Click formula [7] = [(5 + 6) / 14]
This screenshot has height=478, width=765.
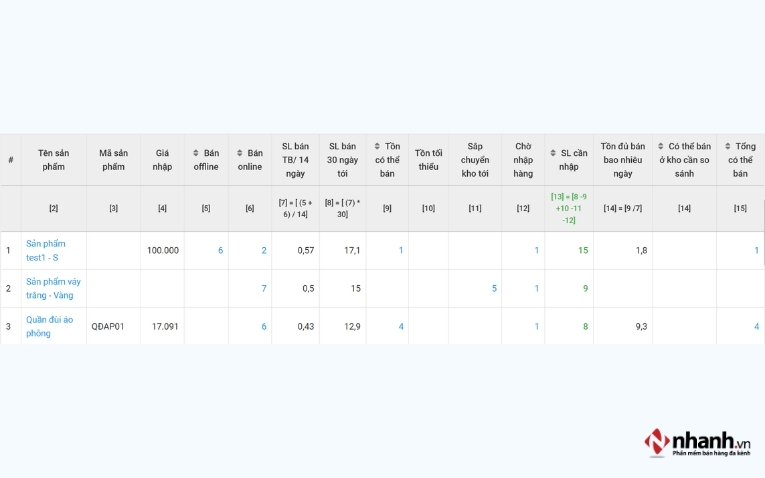coord(295,208)
